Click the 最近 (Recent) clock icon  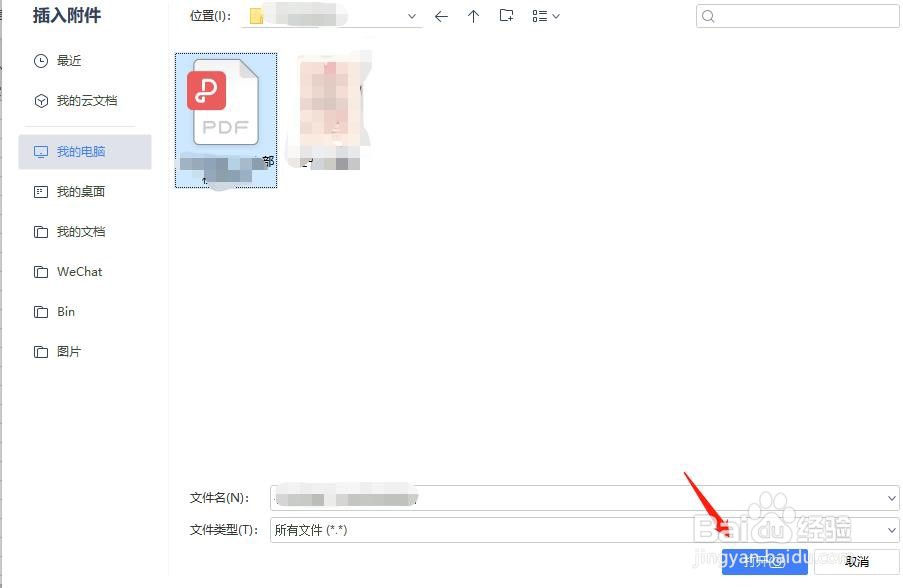pos(40,60)
